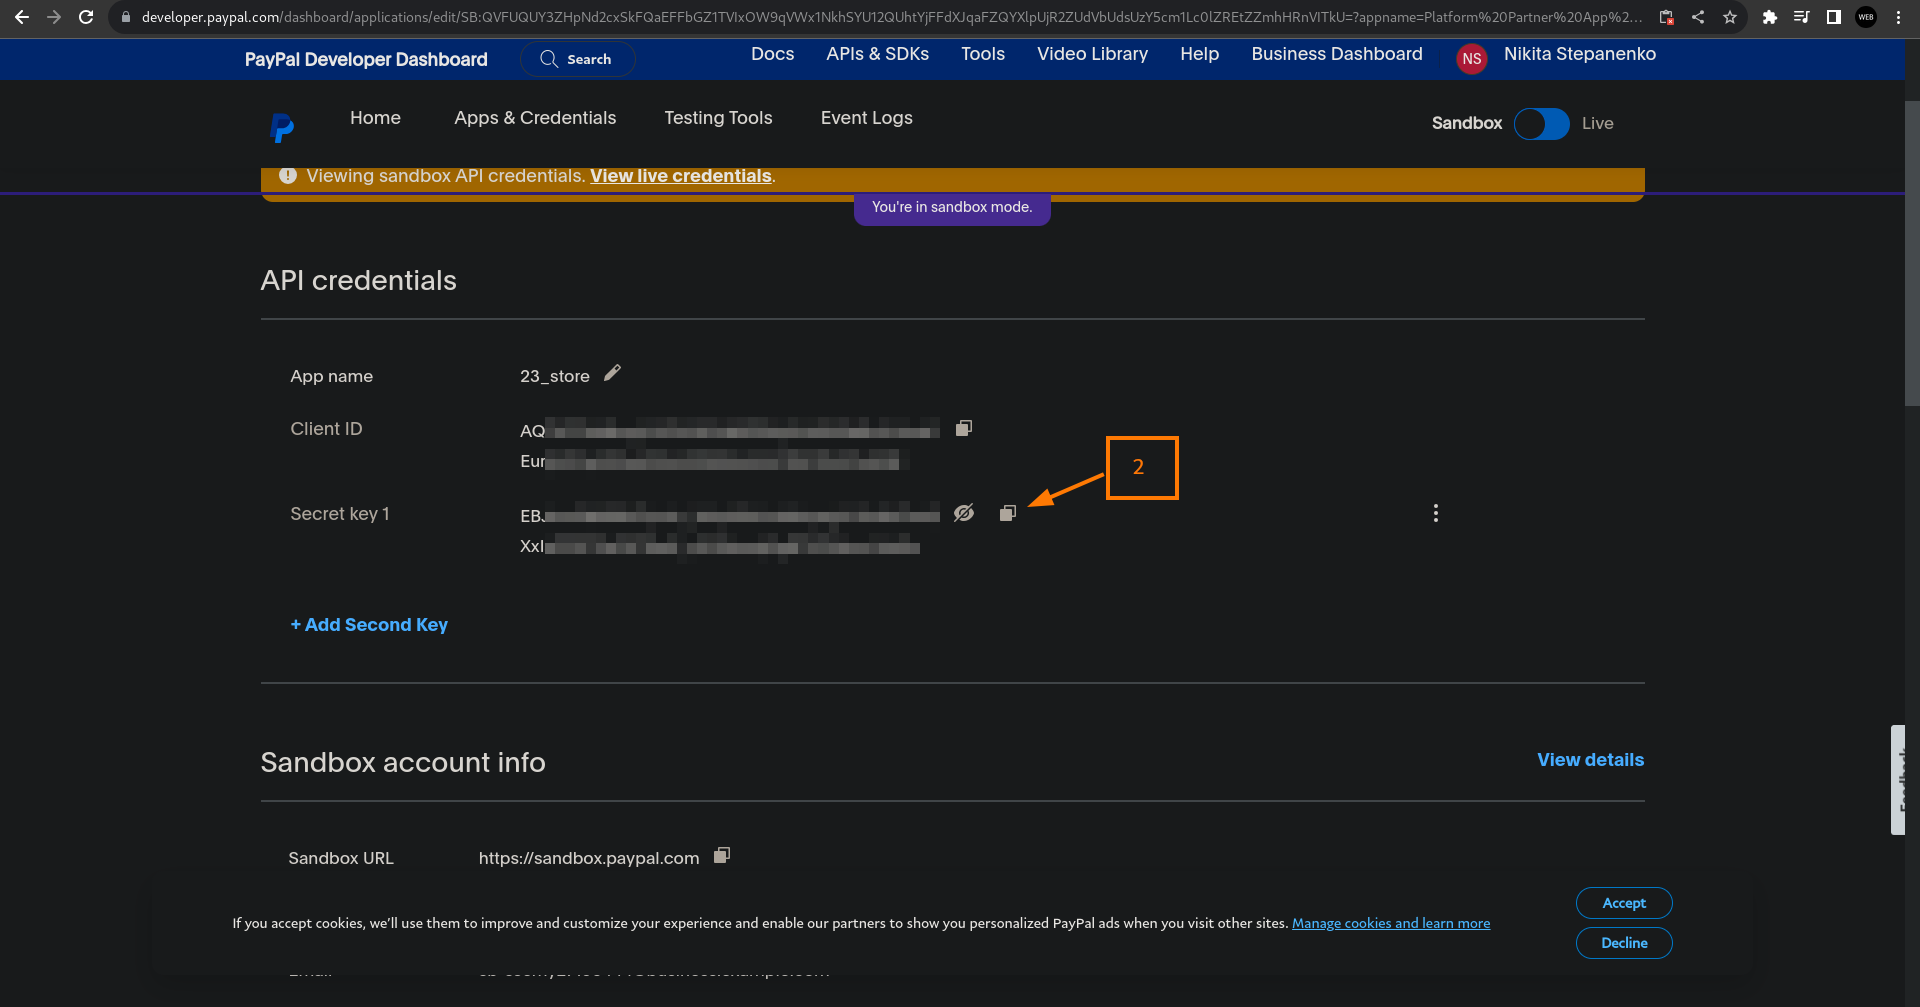Click the browser address bar URL
This screenshot has width=1920, height=1007.
pyautogui.click(x=890, y=17)
